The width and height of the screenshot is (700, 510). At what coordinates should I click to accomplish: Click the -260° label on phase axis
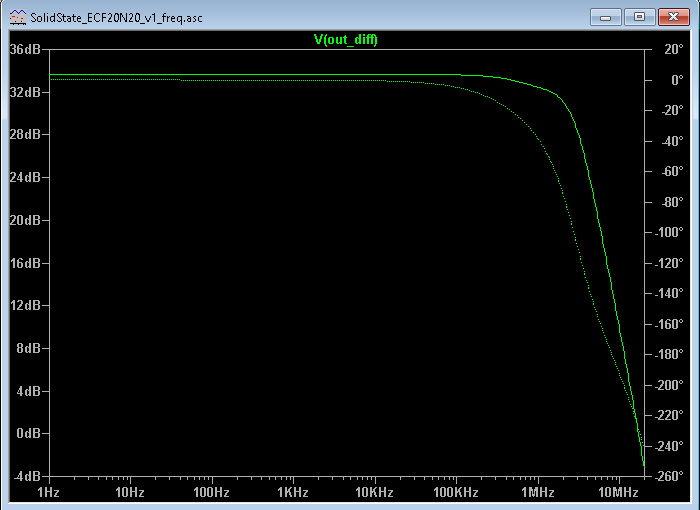tap(670, 476)
